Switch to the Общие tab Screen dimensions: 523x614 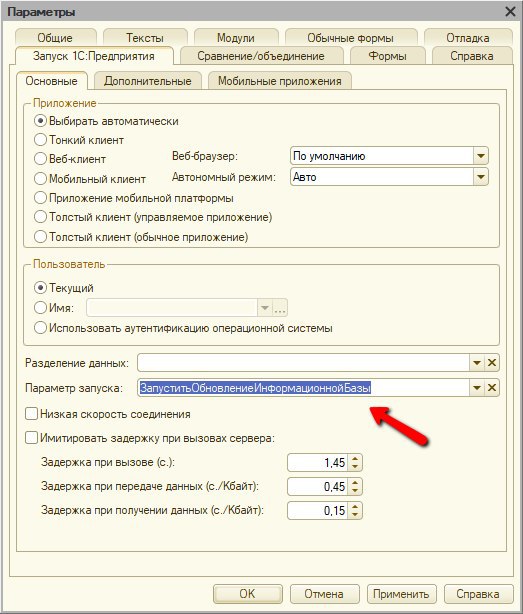55,38
